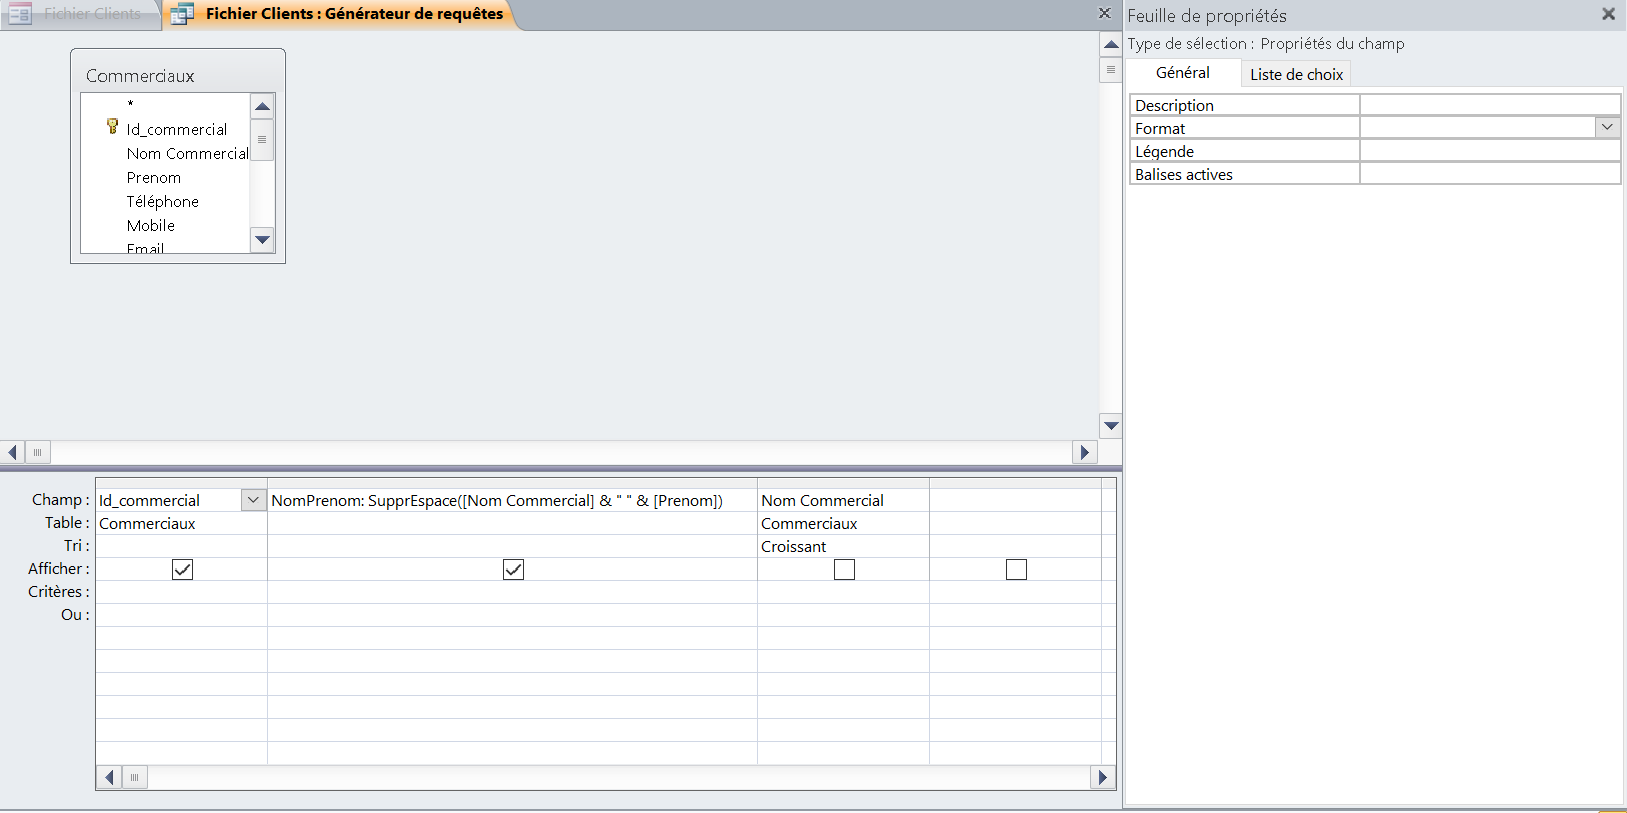Viewport: 1627px width, 813px height.
Task: Select the asterisk all-fields entry
Action: (130, 104)
